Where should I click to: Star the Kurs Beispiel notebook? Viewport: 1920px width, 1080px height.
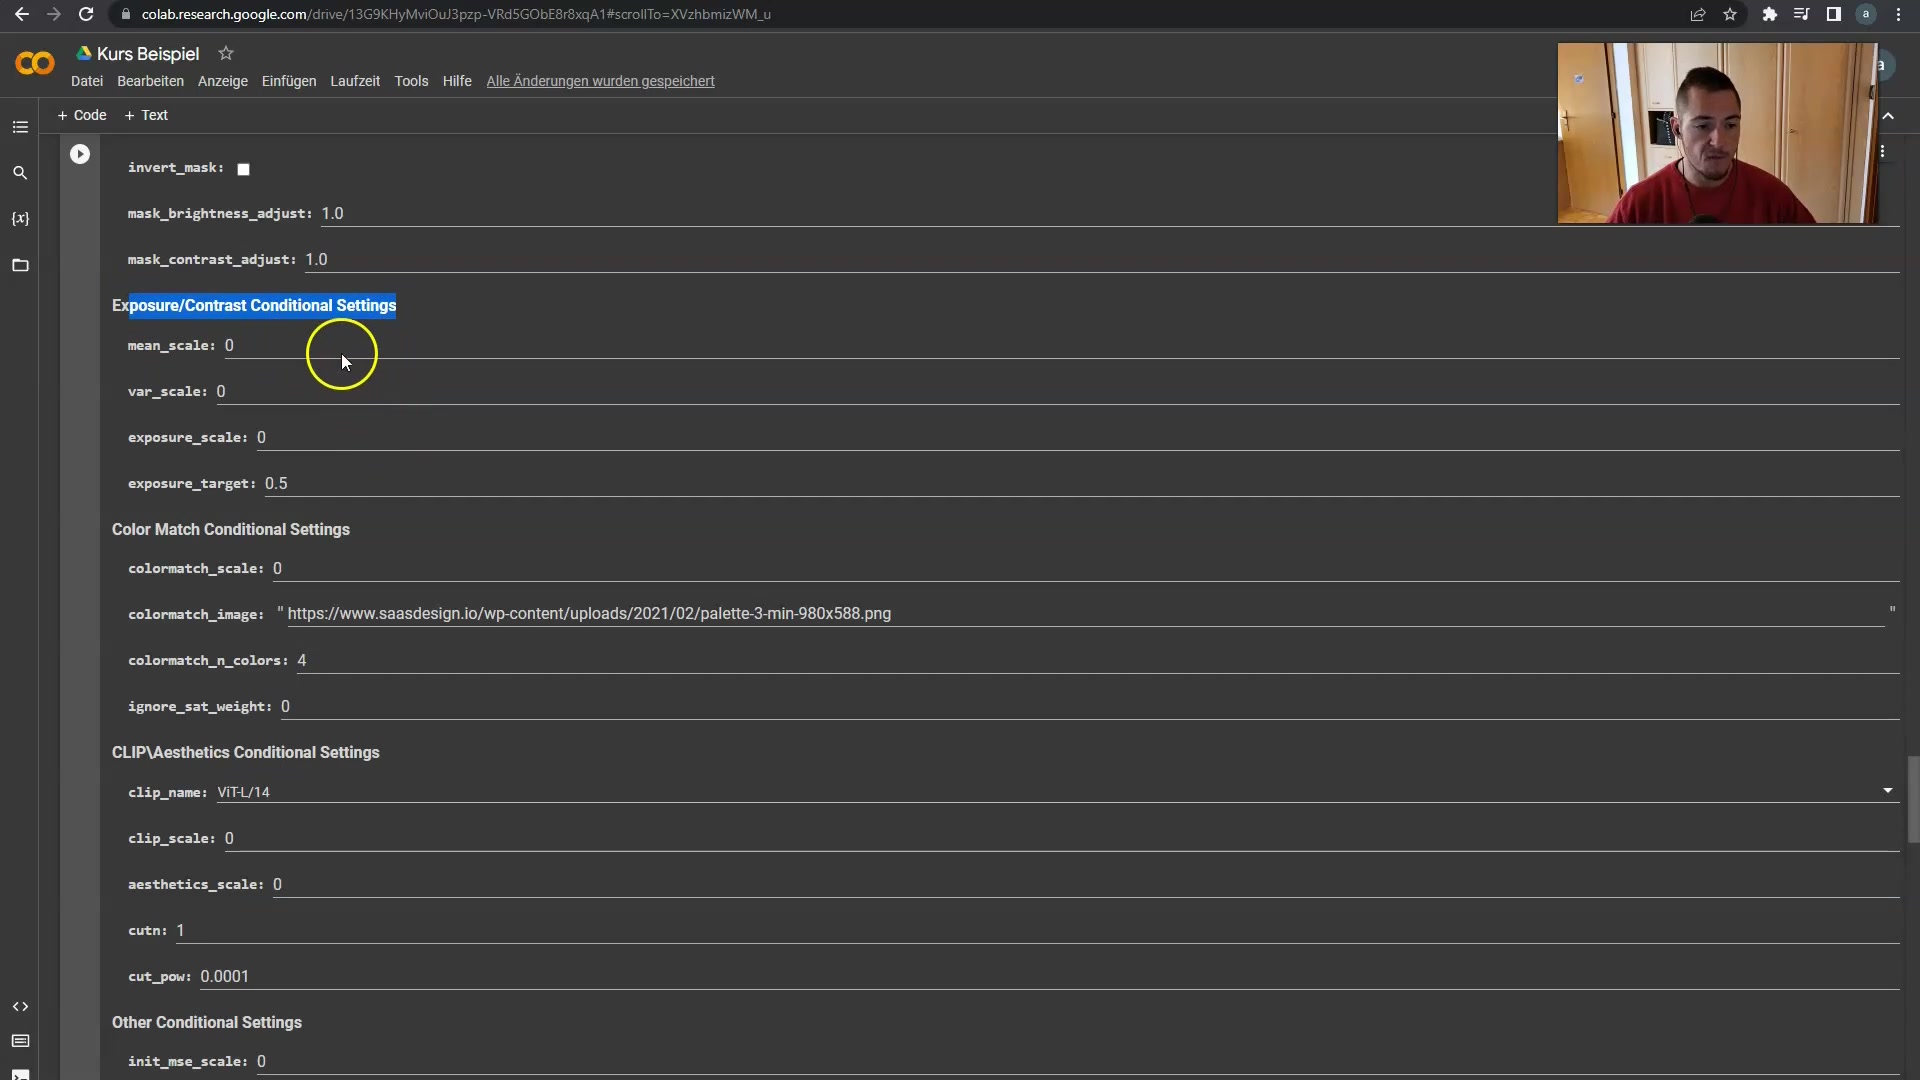point(226,53)
